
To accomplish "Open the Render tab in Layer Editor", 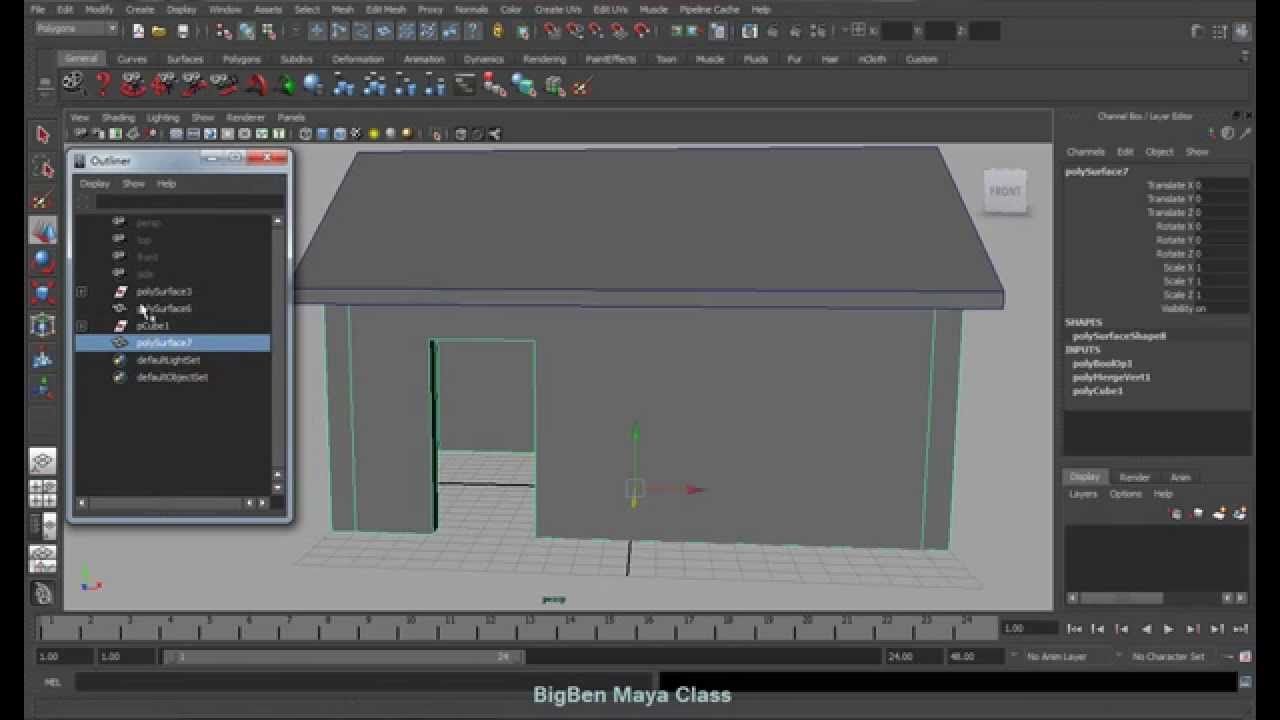I will [x=1134, y=477].
